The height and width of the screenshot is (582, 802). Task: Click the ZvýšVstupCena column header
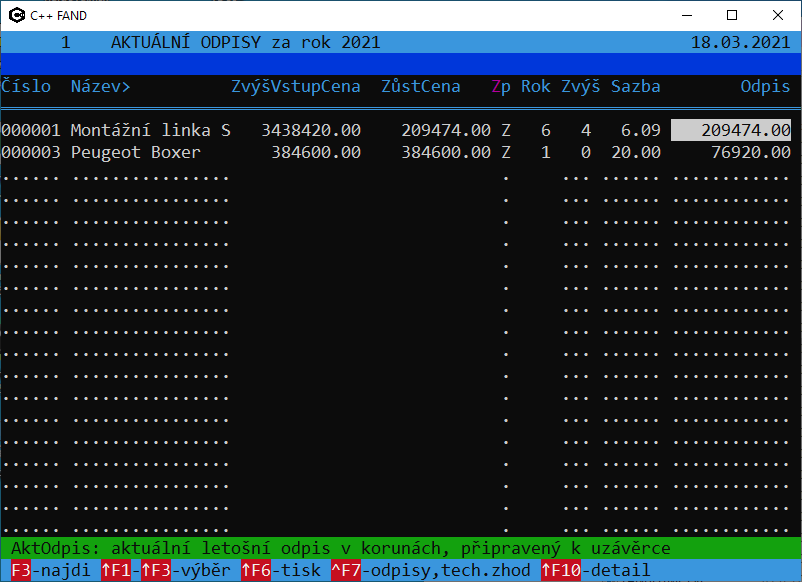[295, 87]
